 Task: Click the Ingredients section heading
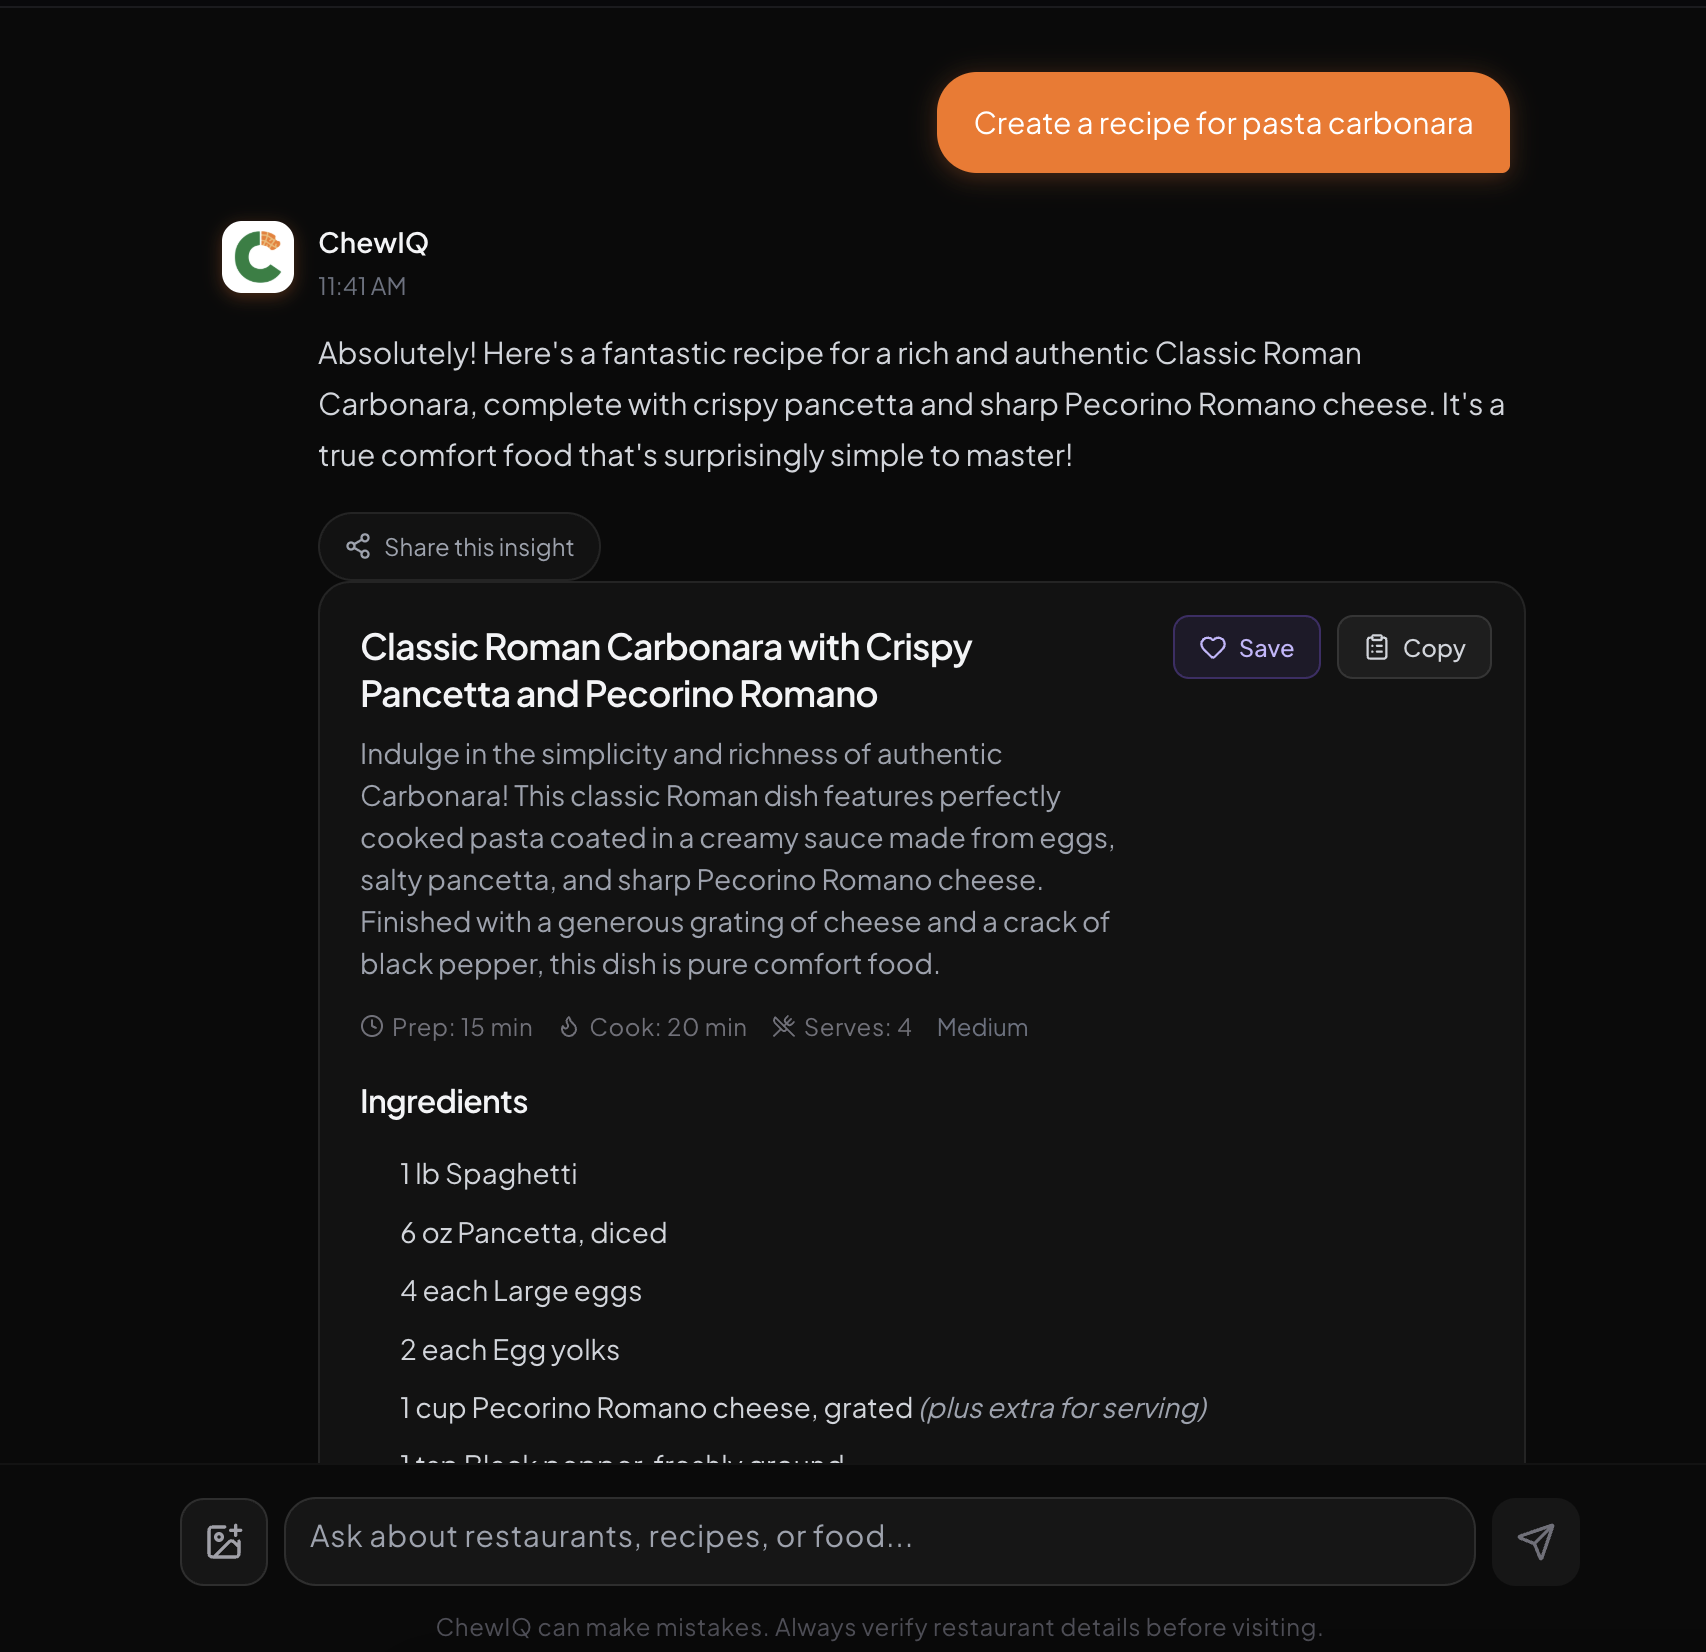tap(443, 1101)
